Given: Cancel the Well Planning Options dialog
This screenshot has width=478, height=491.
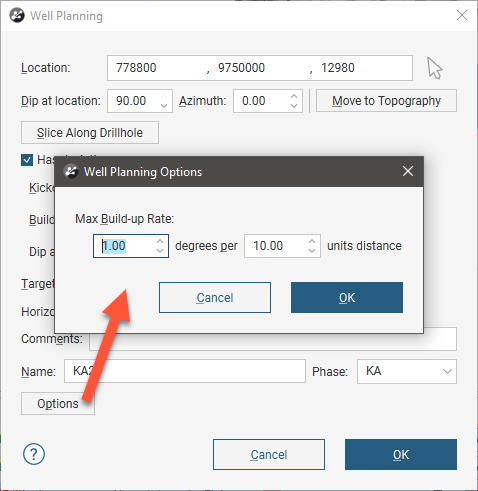Looking at the screenshot, I should pyautogui.click(x=215, y=298).
